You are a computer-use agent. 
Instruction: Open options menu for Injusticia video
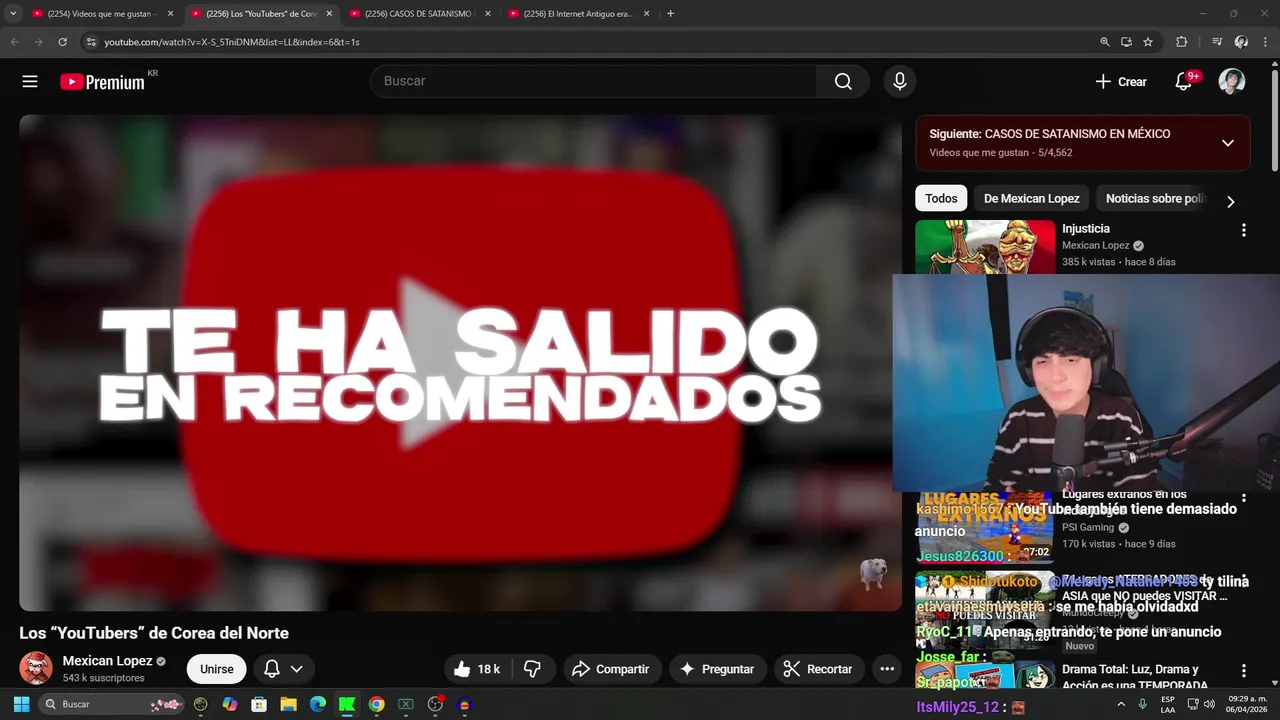[x=1244, y=230]
